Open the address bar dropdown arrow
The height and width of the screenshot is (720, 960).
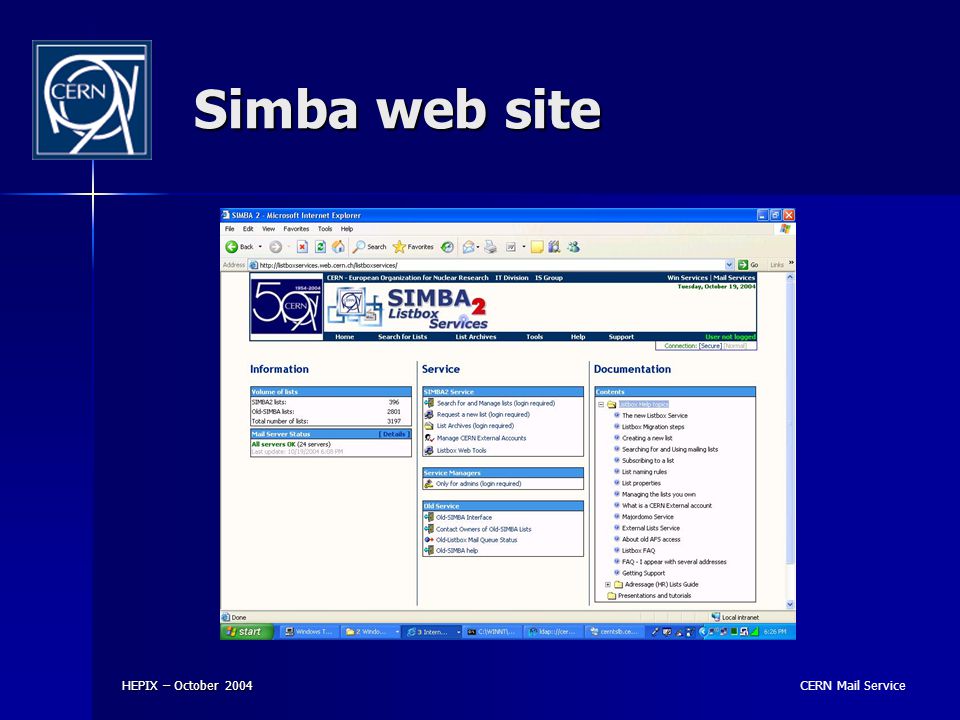coord(729,264)
